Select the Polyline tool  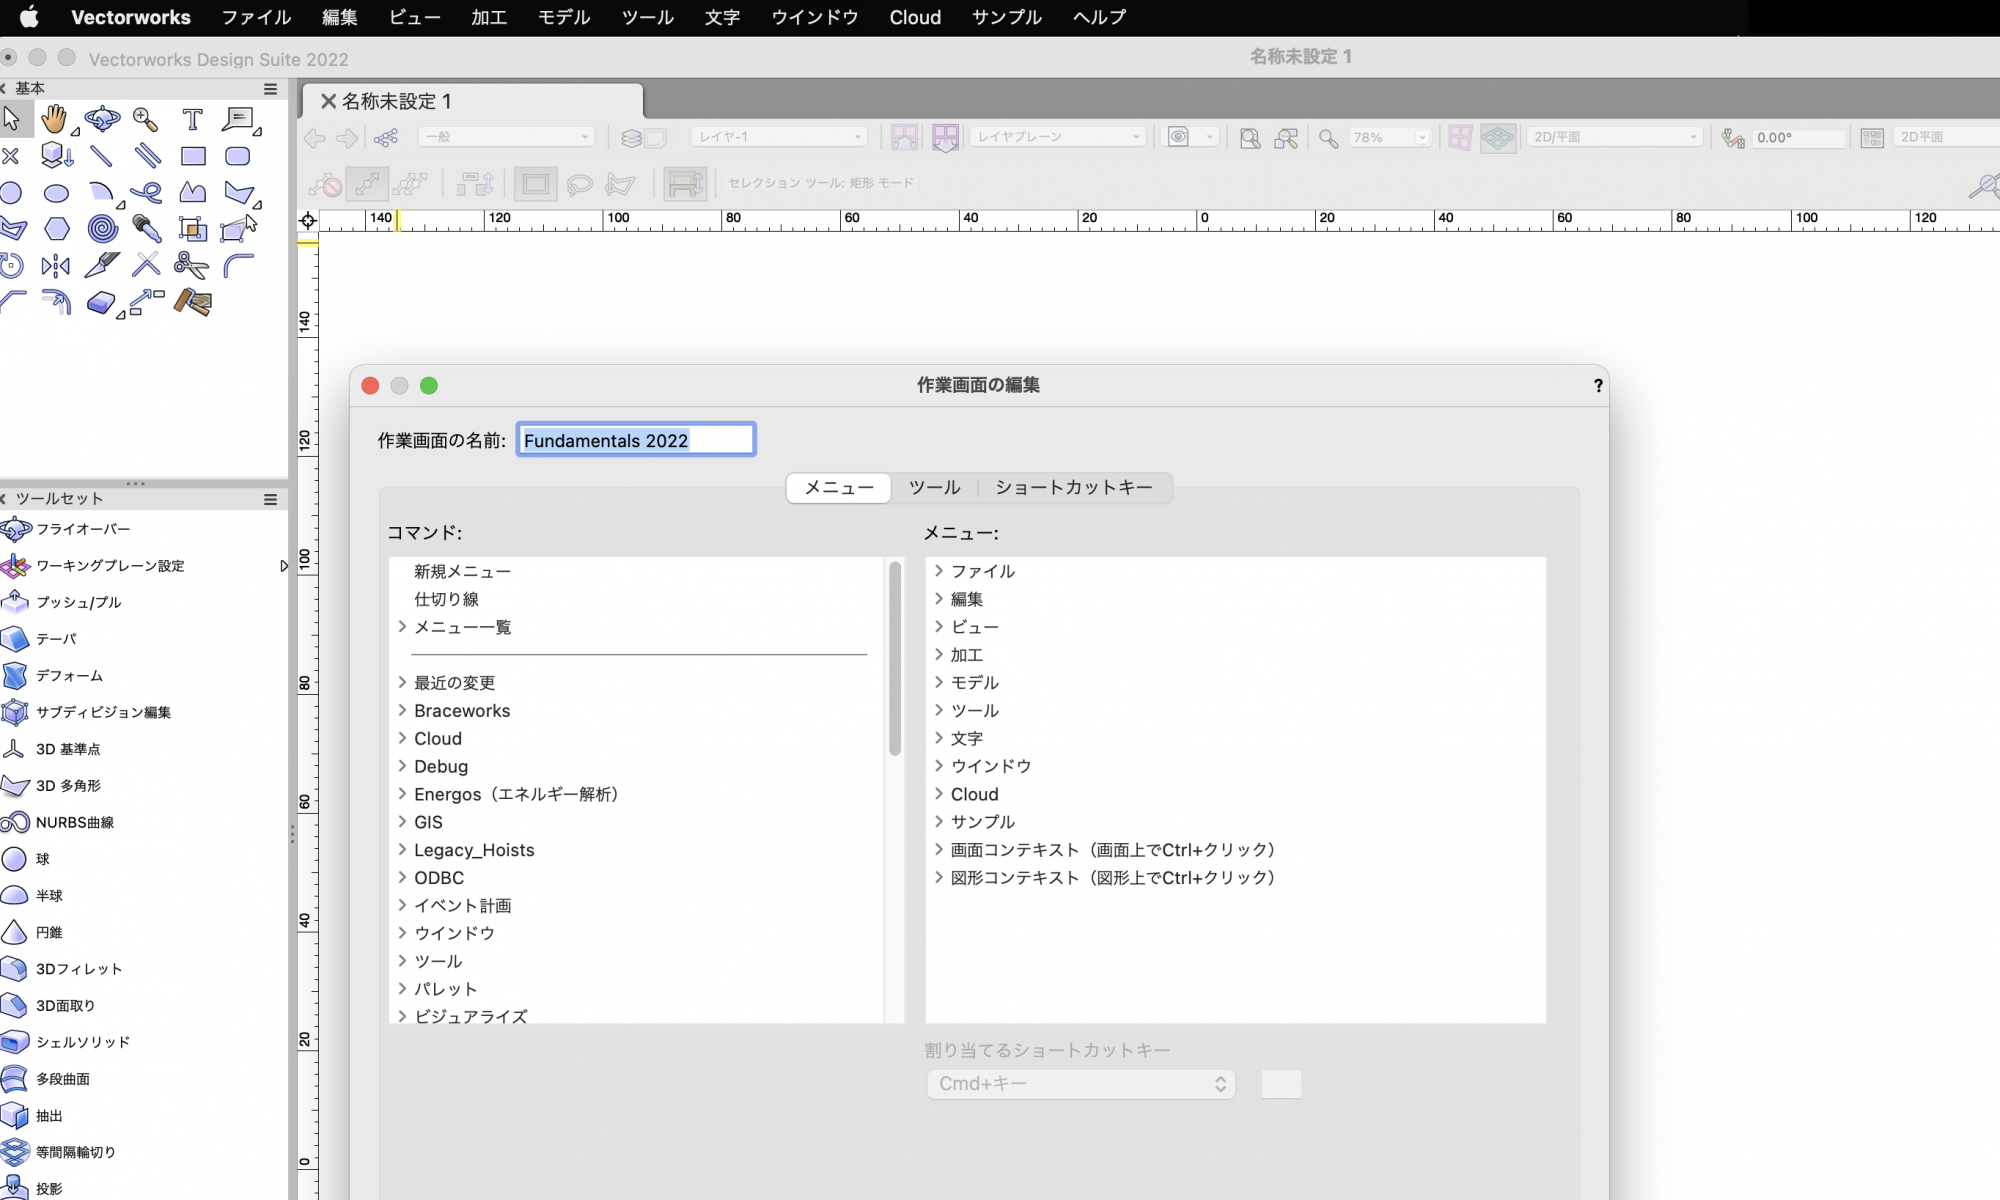tap(193, 193)
